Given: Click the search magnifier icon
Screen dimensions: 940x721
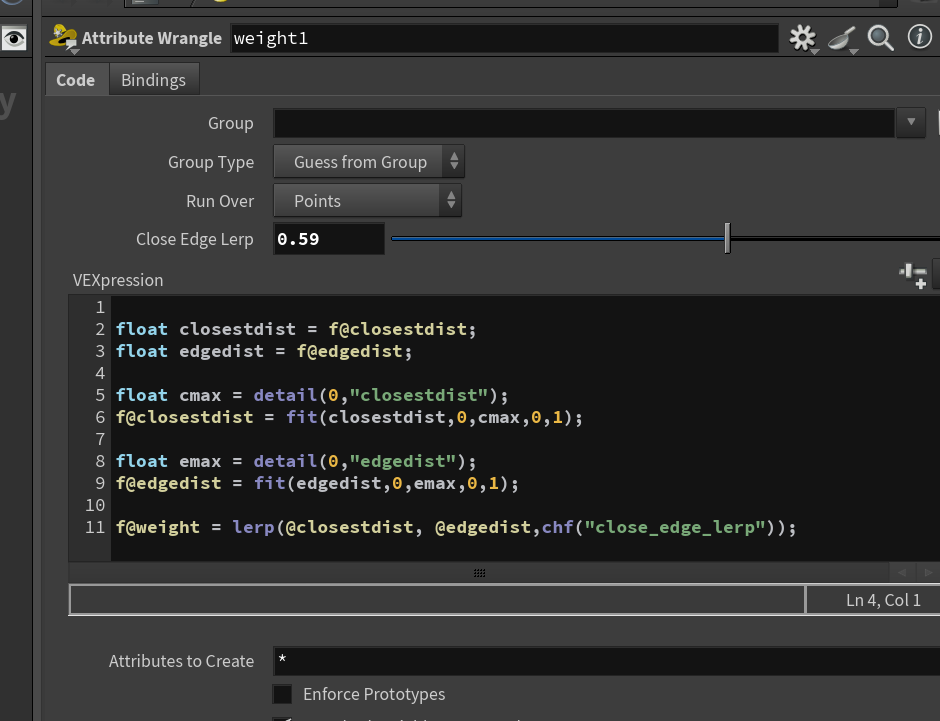Looking at the screenshot, I should coord(880,38).
